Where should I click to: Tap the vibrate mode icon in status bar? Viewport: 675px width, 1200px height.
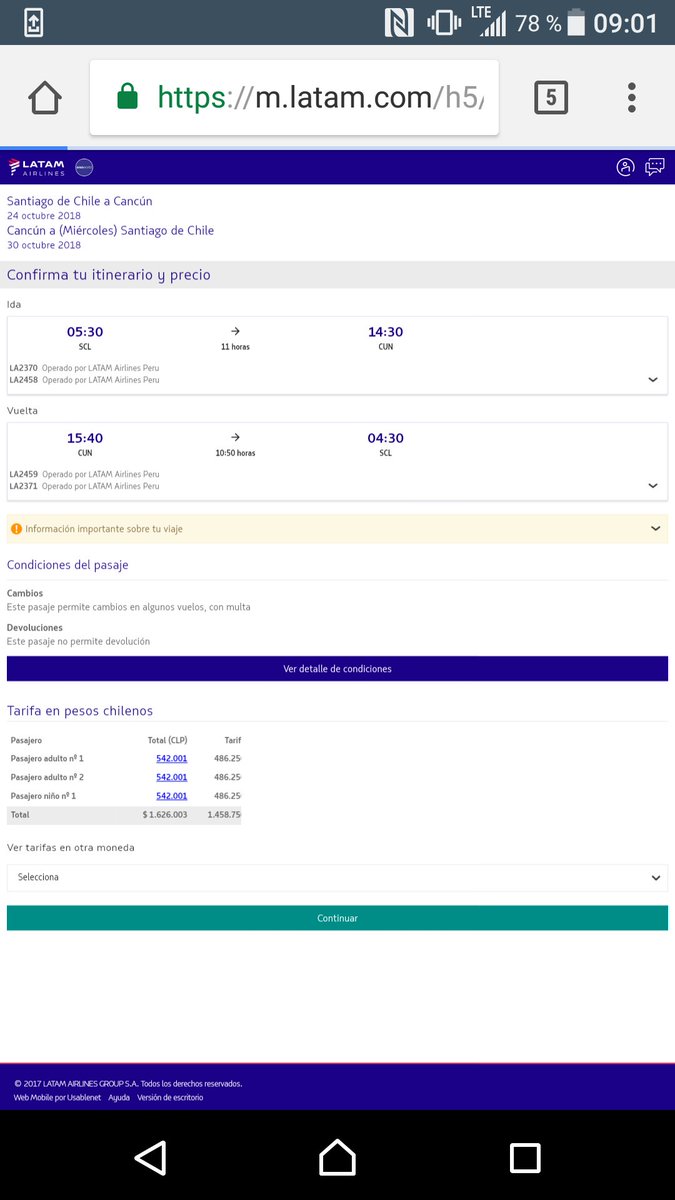pos(444,22)
